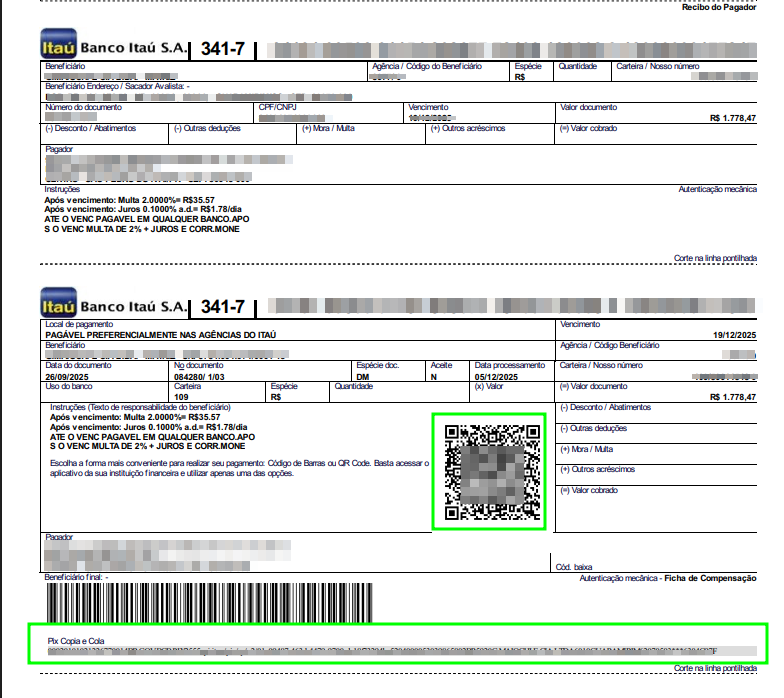
Task: Select document number 084280/ 1/03
Action: click(198, 377)
